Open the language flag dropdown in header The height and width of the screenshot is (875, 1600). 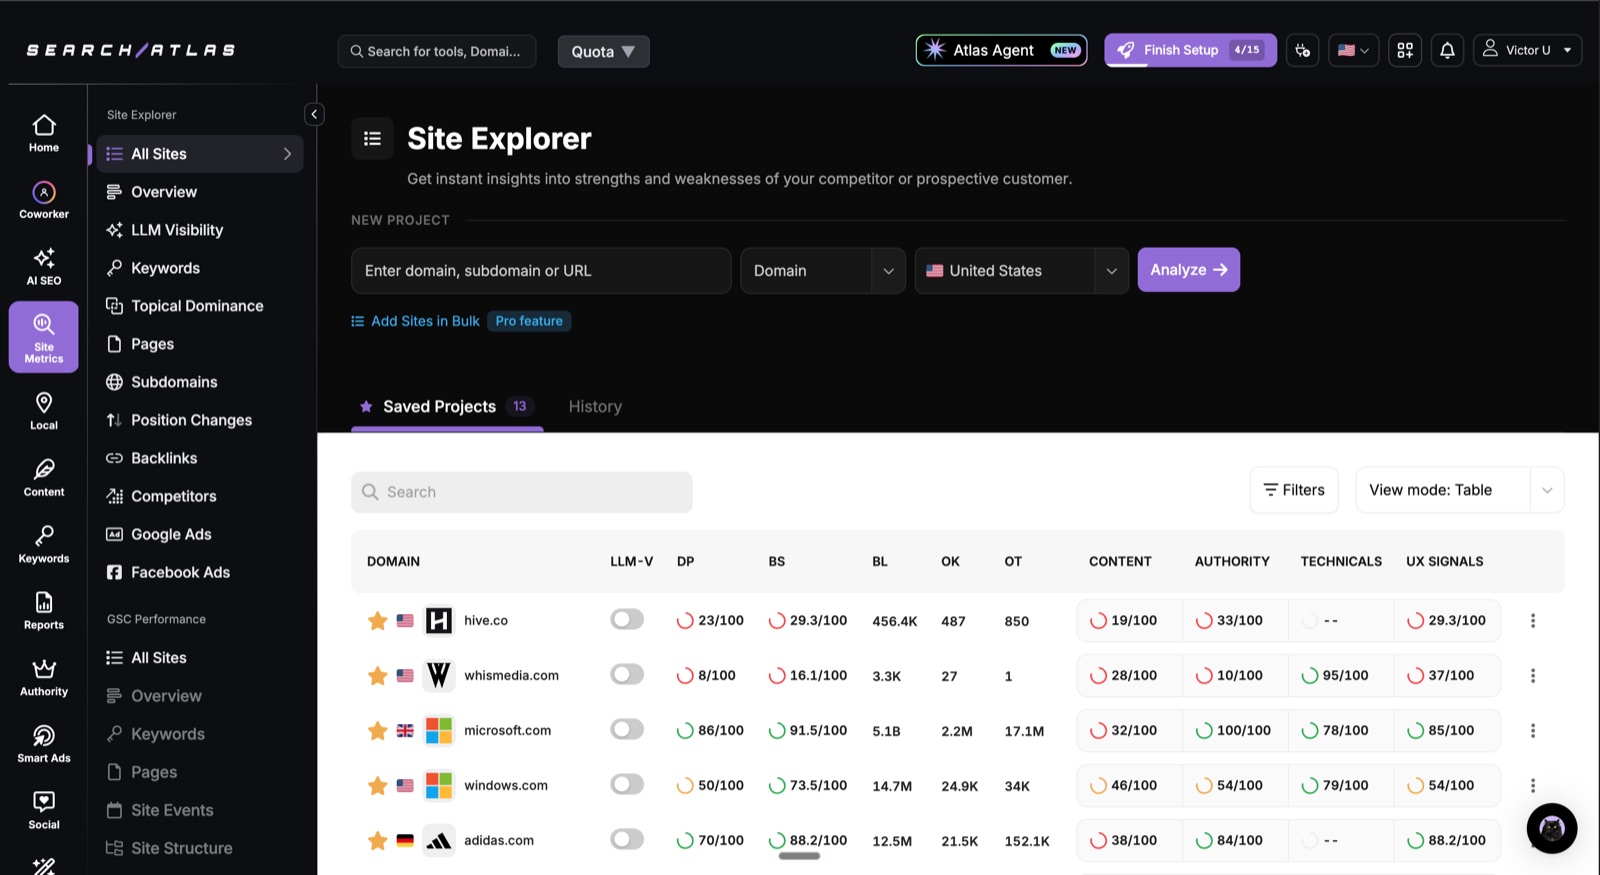[x=1353, y=50]
